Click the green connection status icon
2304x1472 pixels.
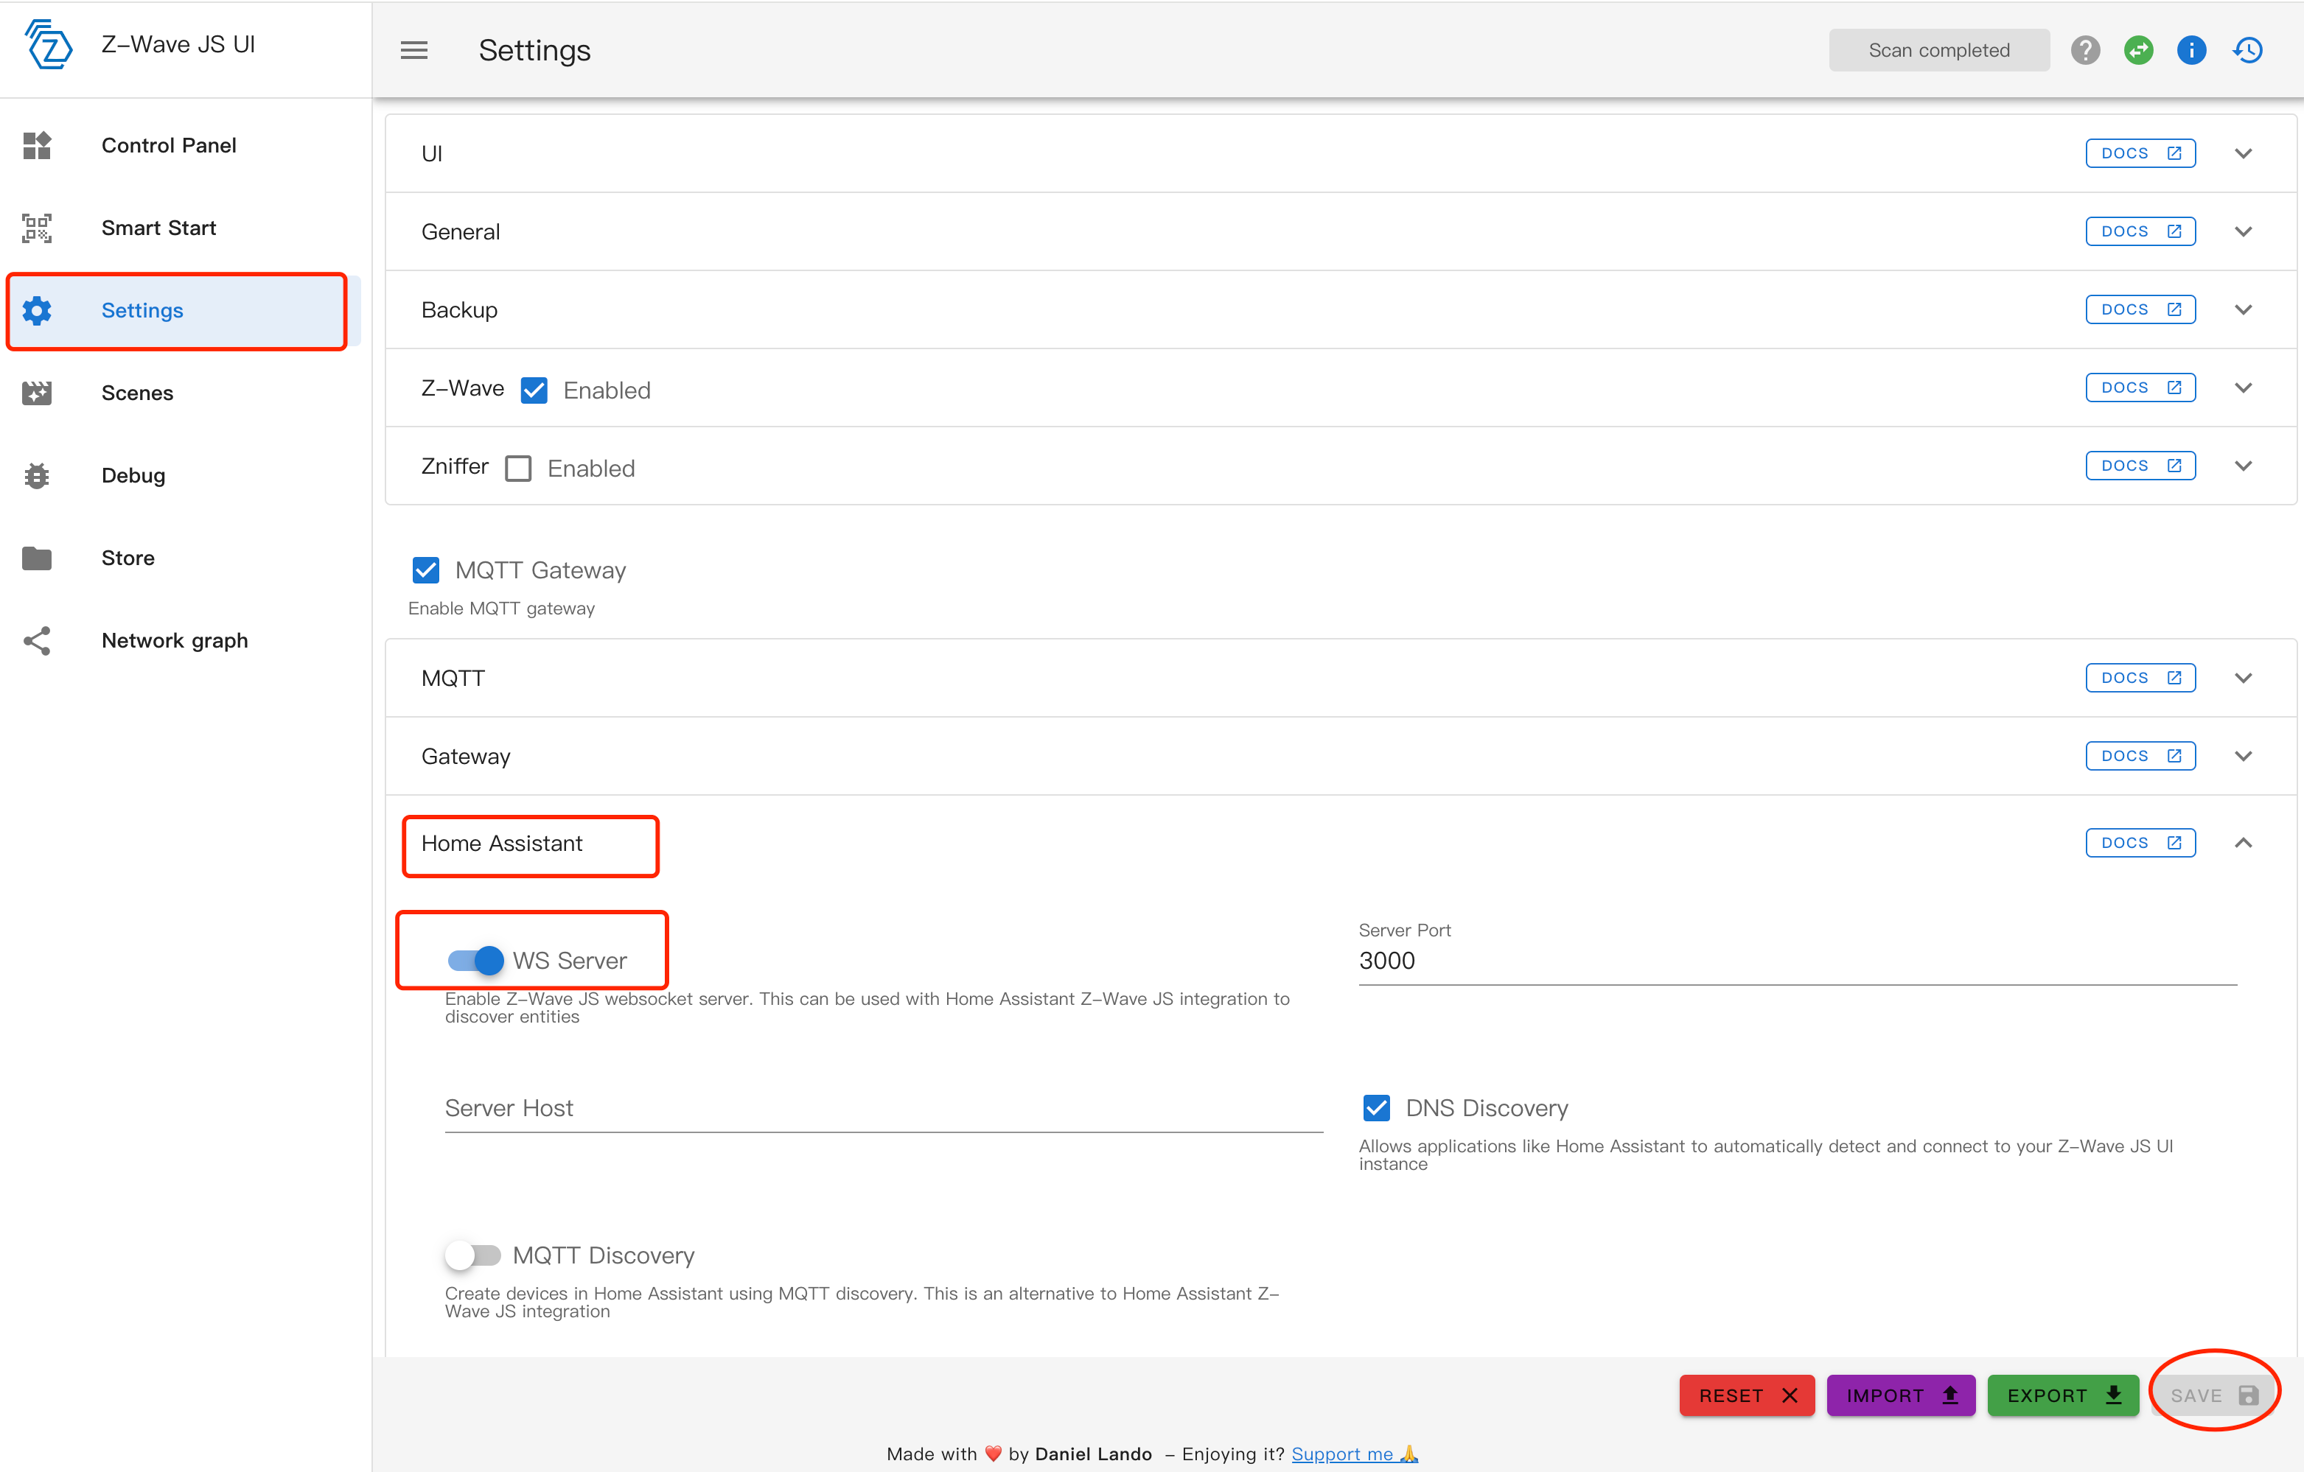click(x=2138, y=50)
